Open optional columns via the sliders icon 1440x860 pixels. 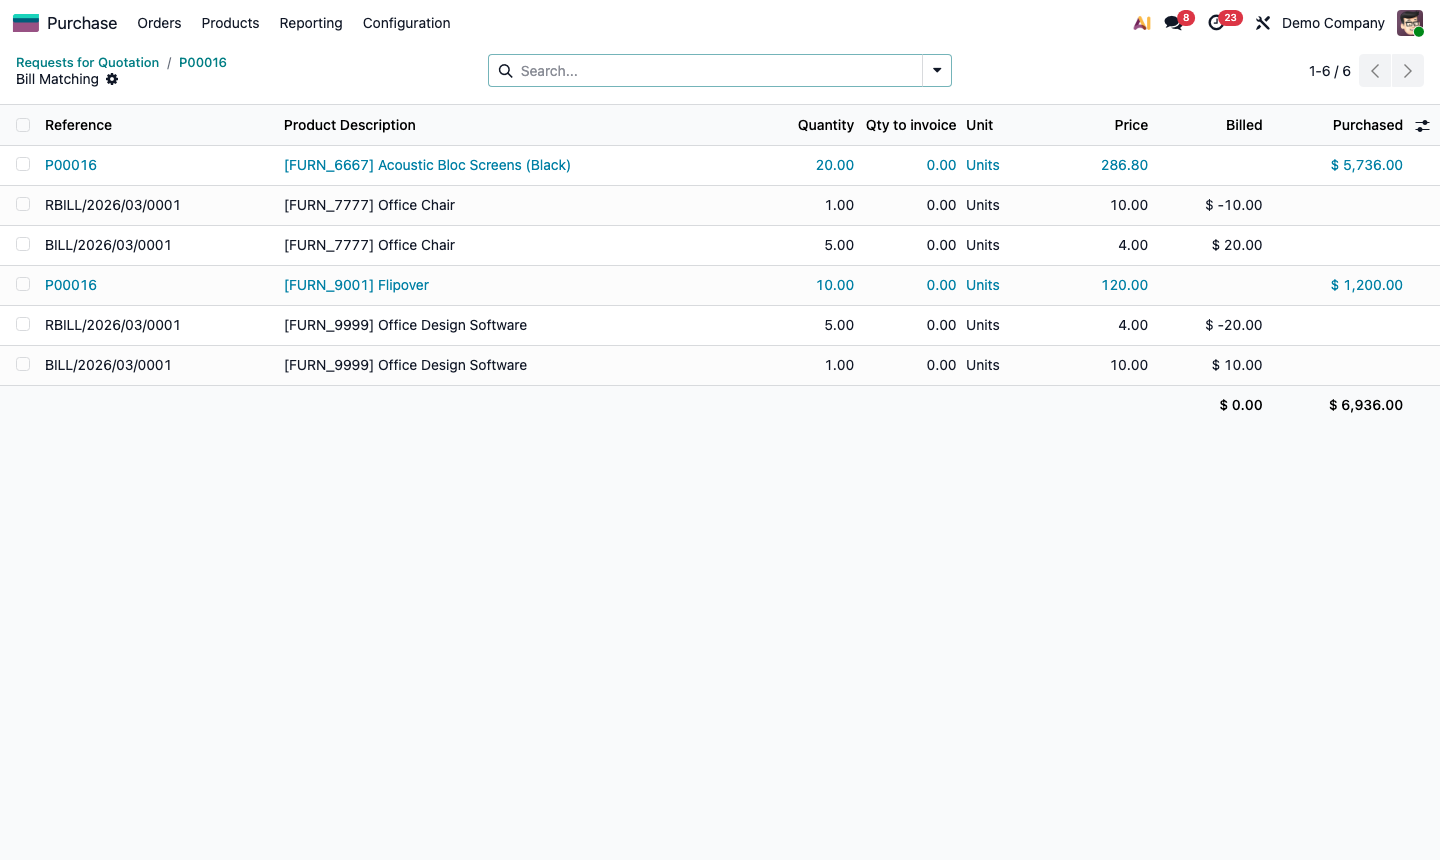click(x=1422, y=125)
